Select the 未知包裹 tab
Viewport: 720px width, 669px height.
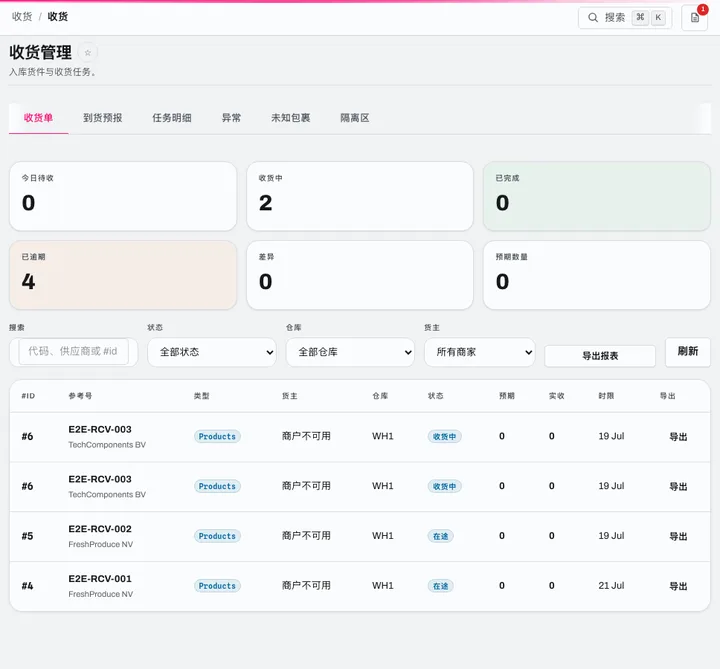click(291, 118)
